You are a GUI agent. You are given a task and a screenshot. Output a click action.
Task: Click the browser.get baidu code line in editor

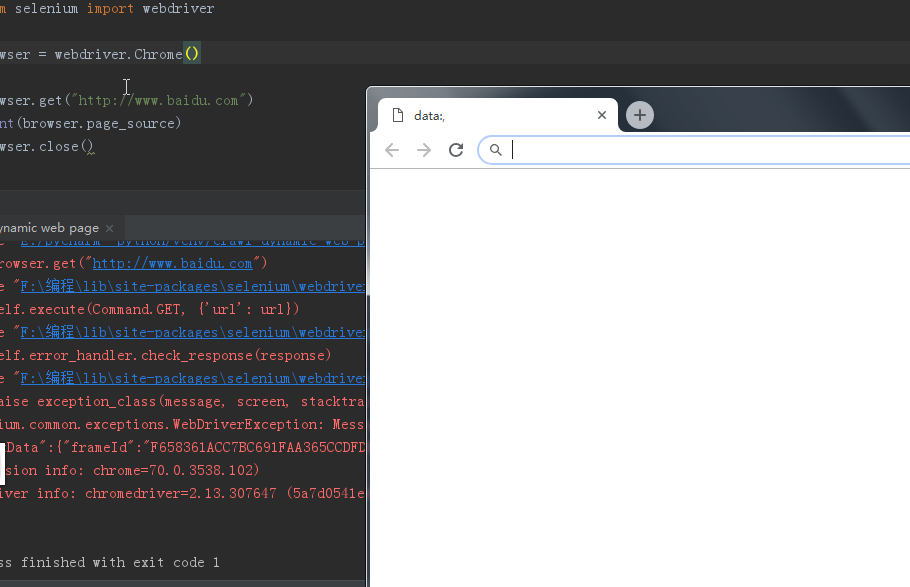click(127, 100)
